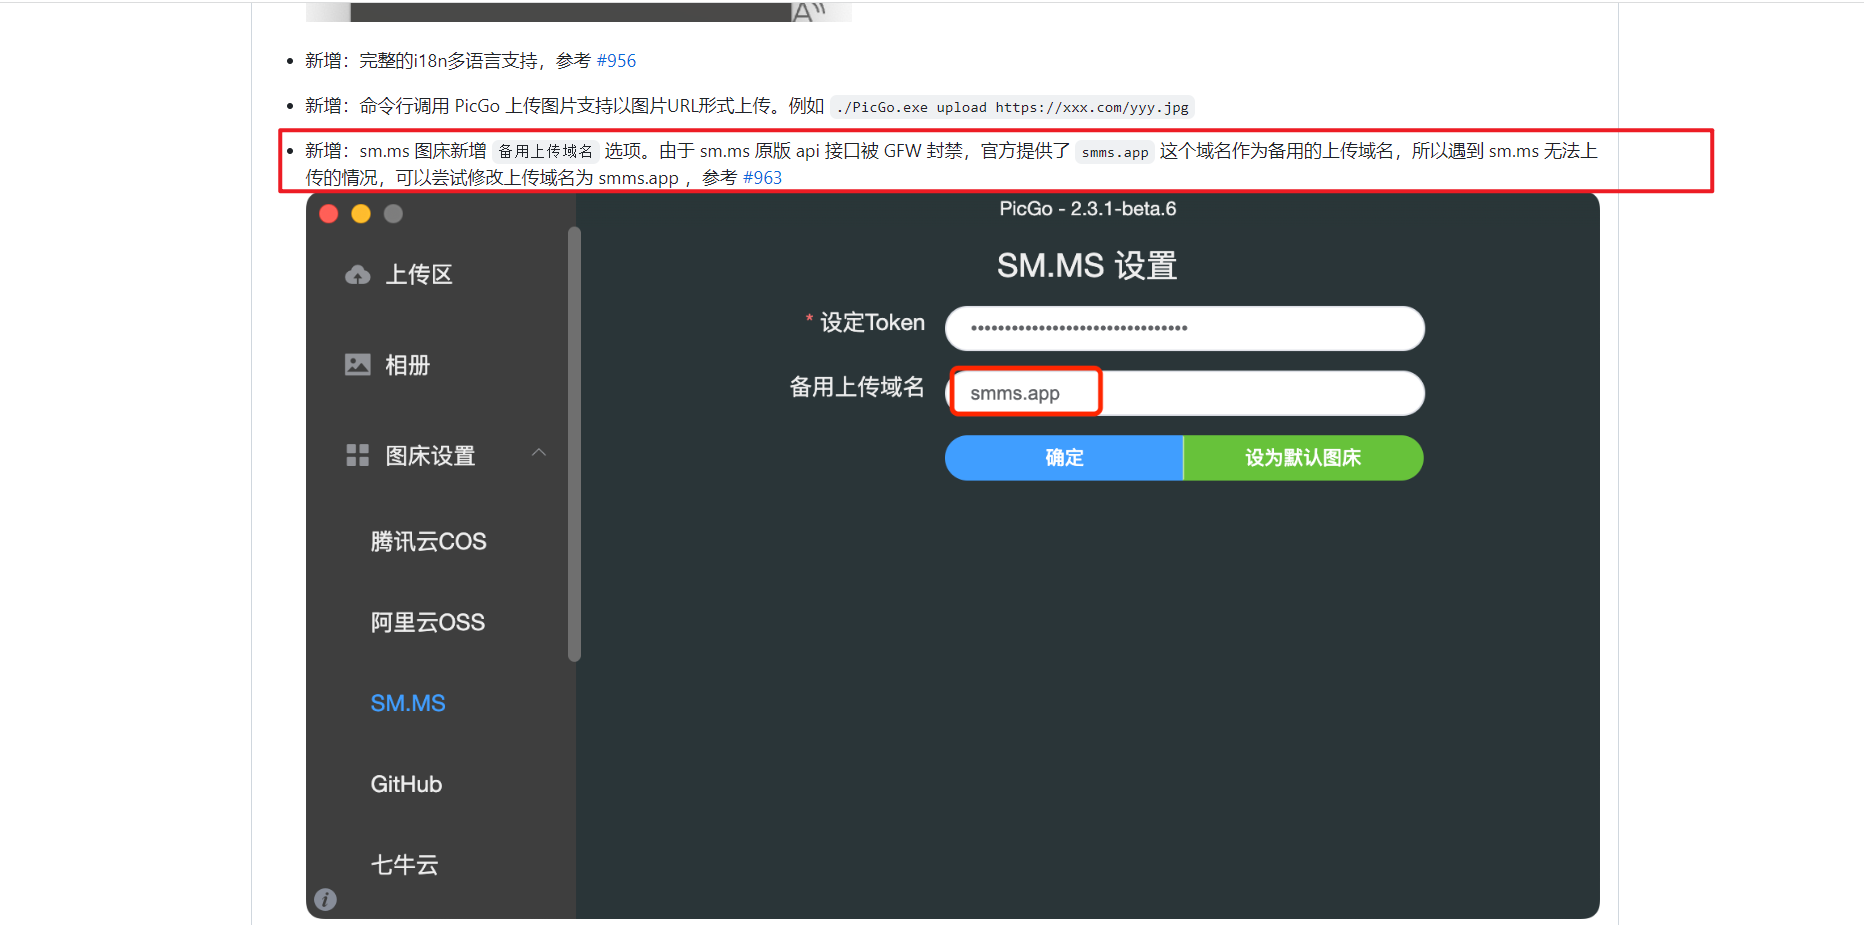Click the PicGo - 2.3.1-beta.6 window title
1864x925 pixels.
pyautogui.click(x=1088, y=209)
